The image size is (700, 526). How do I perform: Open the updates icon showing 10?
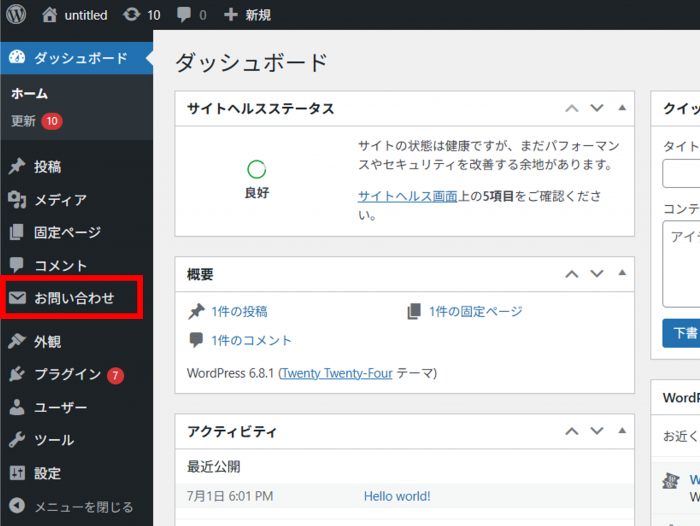point(131,15)
